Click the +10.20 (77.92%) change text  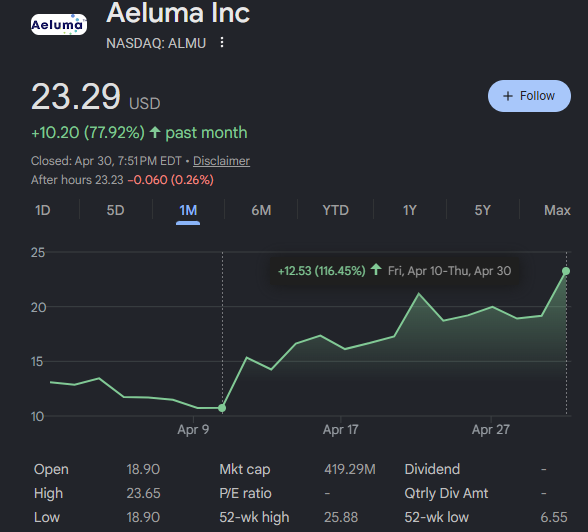[x=88, y=133]
